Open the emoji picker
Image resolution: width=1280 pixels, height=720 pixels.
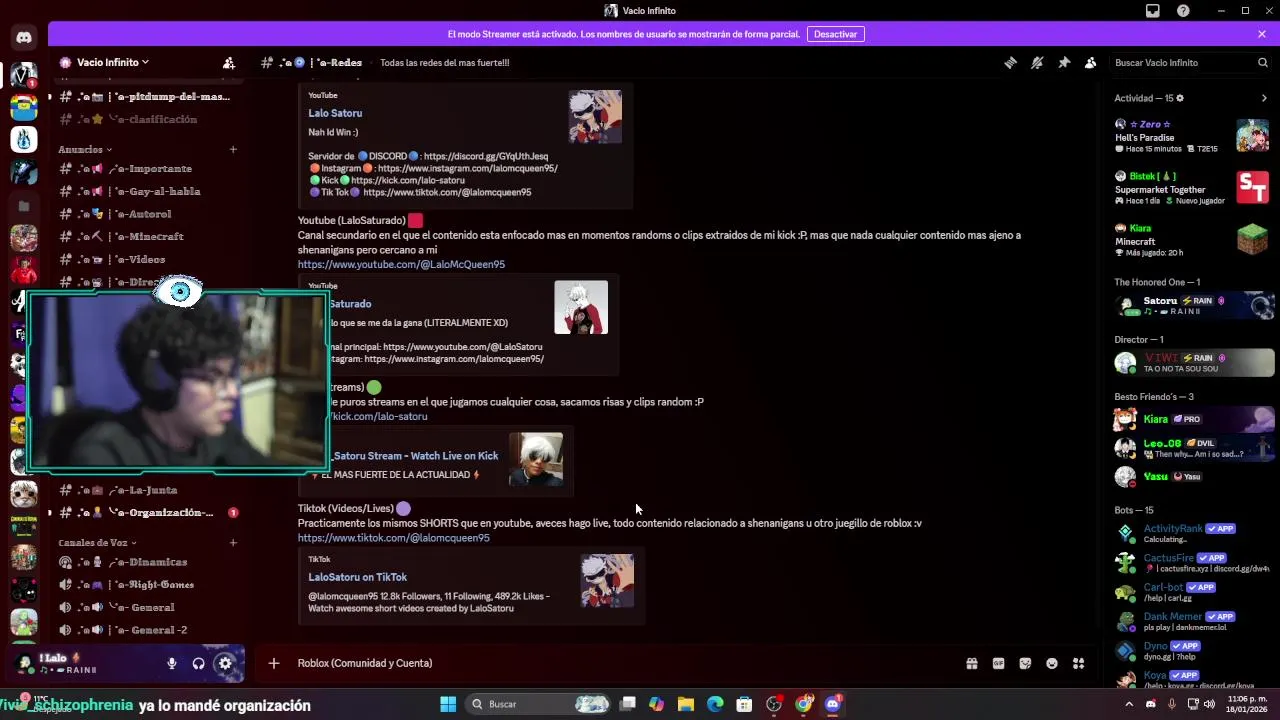coord(1052,663)
